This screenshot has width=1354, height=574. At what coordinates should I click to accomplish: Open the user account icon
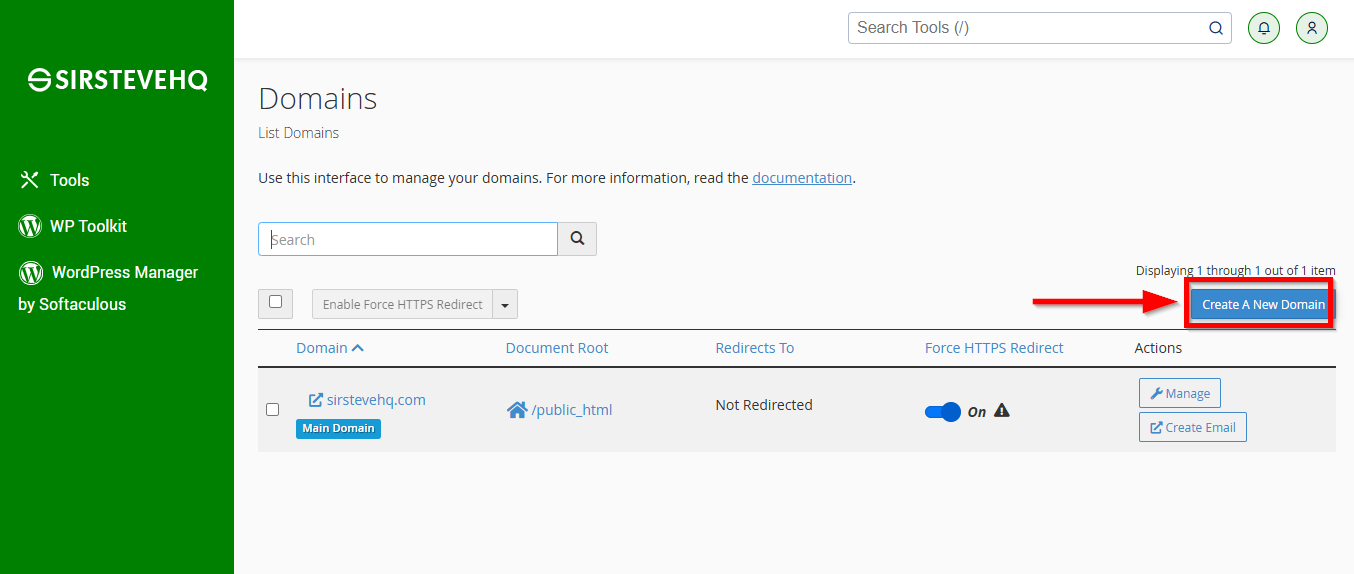[x=1312, y=28]
